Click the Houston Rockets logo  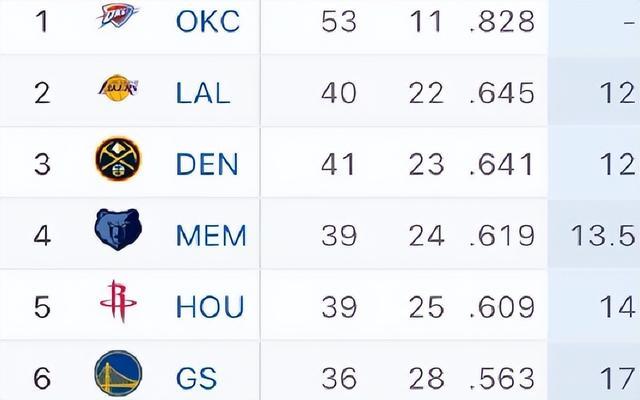click(x=118, y=301)
